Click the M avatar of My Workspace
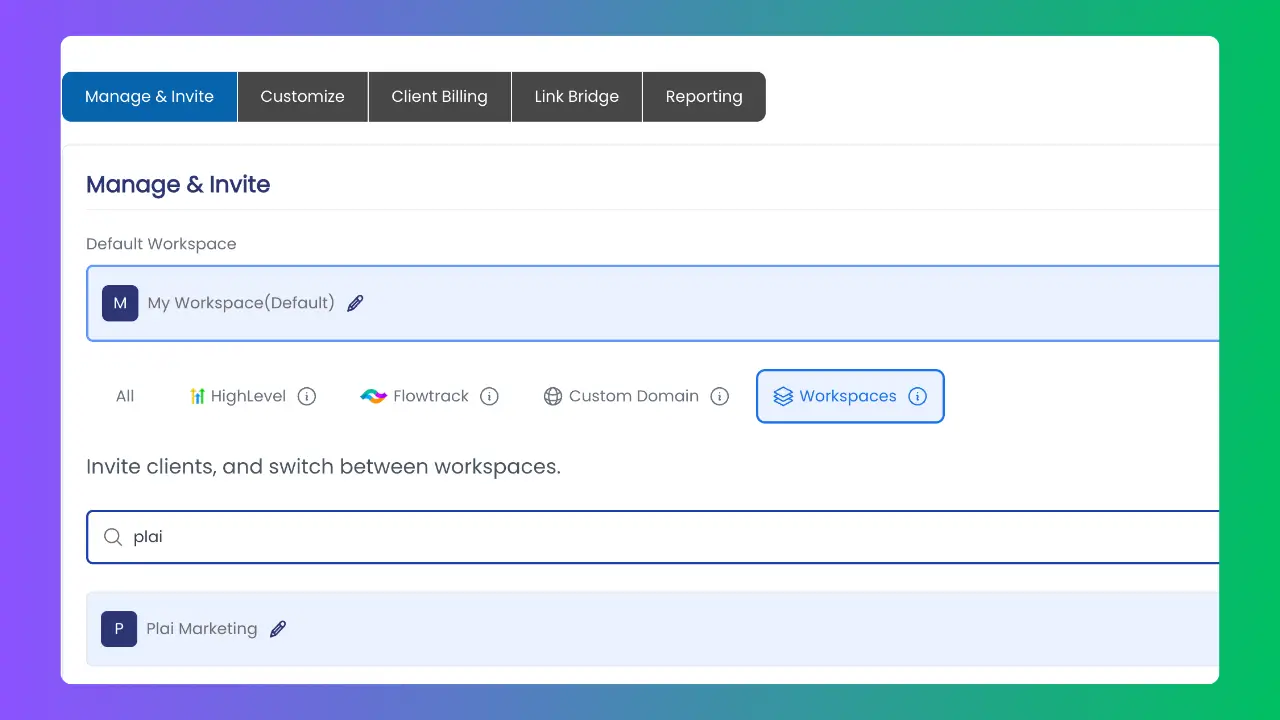Image resolution: width=1280 pixels, height=720 pixels. click(x=120, y=303)
